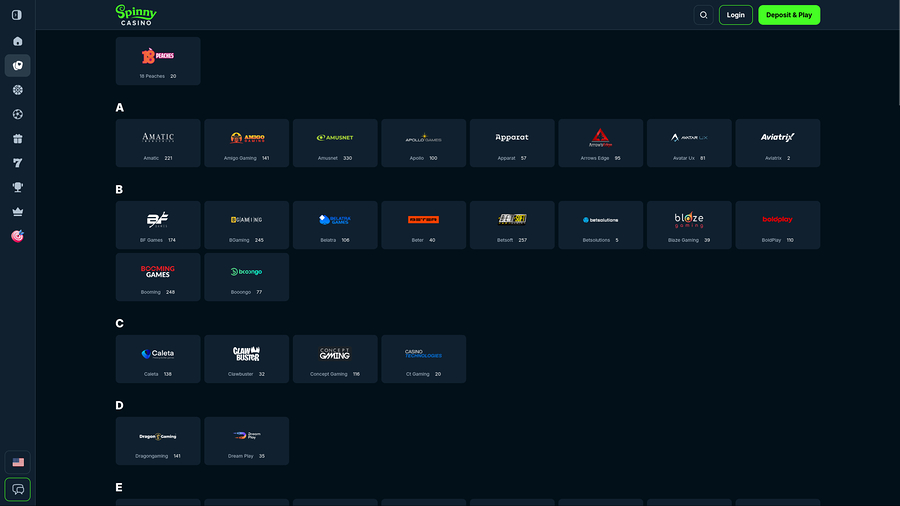This screenshot has height=506, width=900.
Task: Open the Betsolutions provider card
Action: coord(600,225)
